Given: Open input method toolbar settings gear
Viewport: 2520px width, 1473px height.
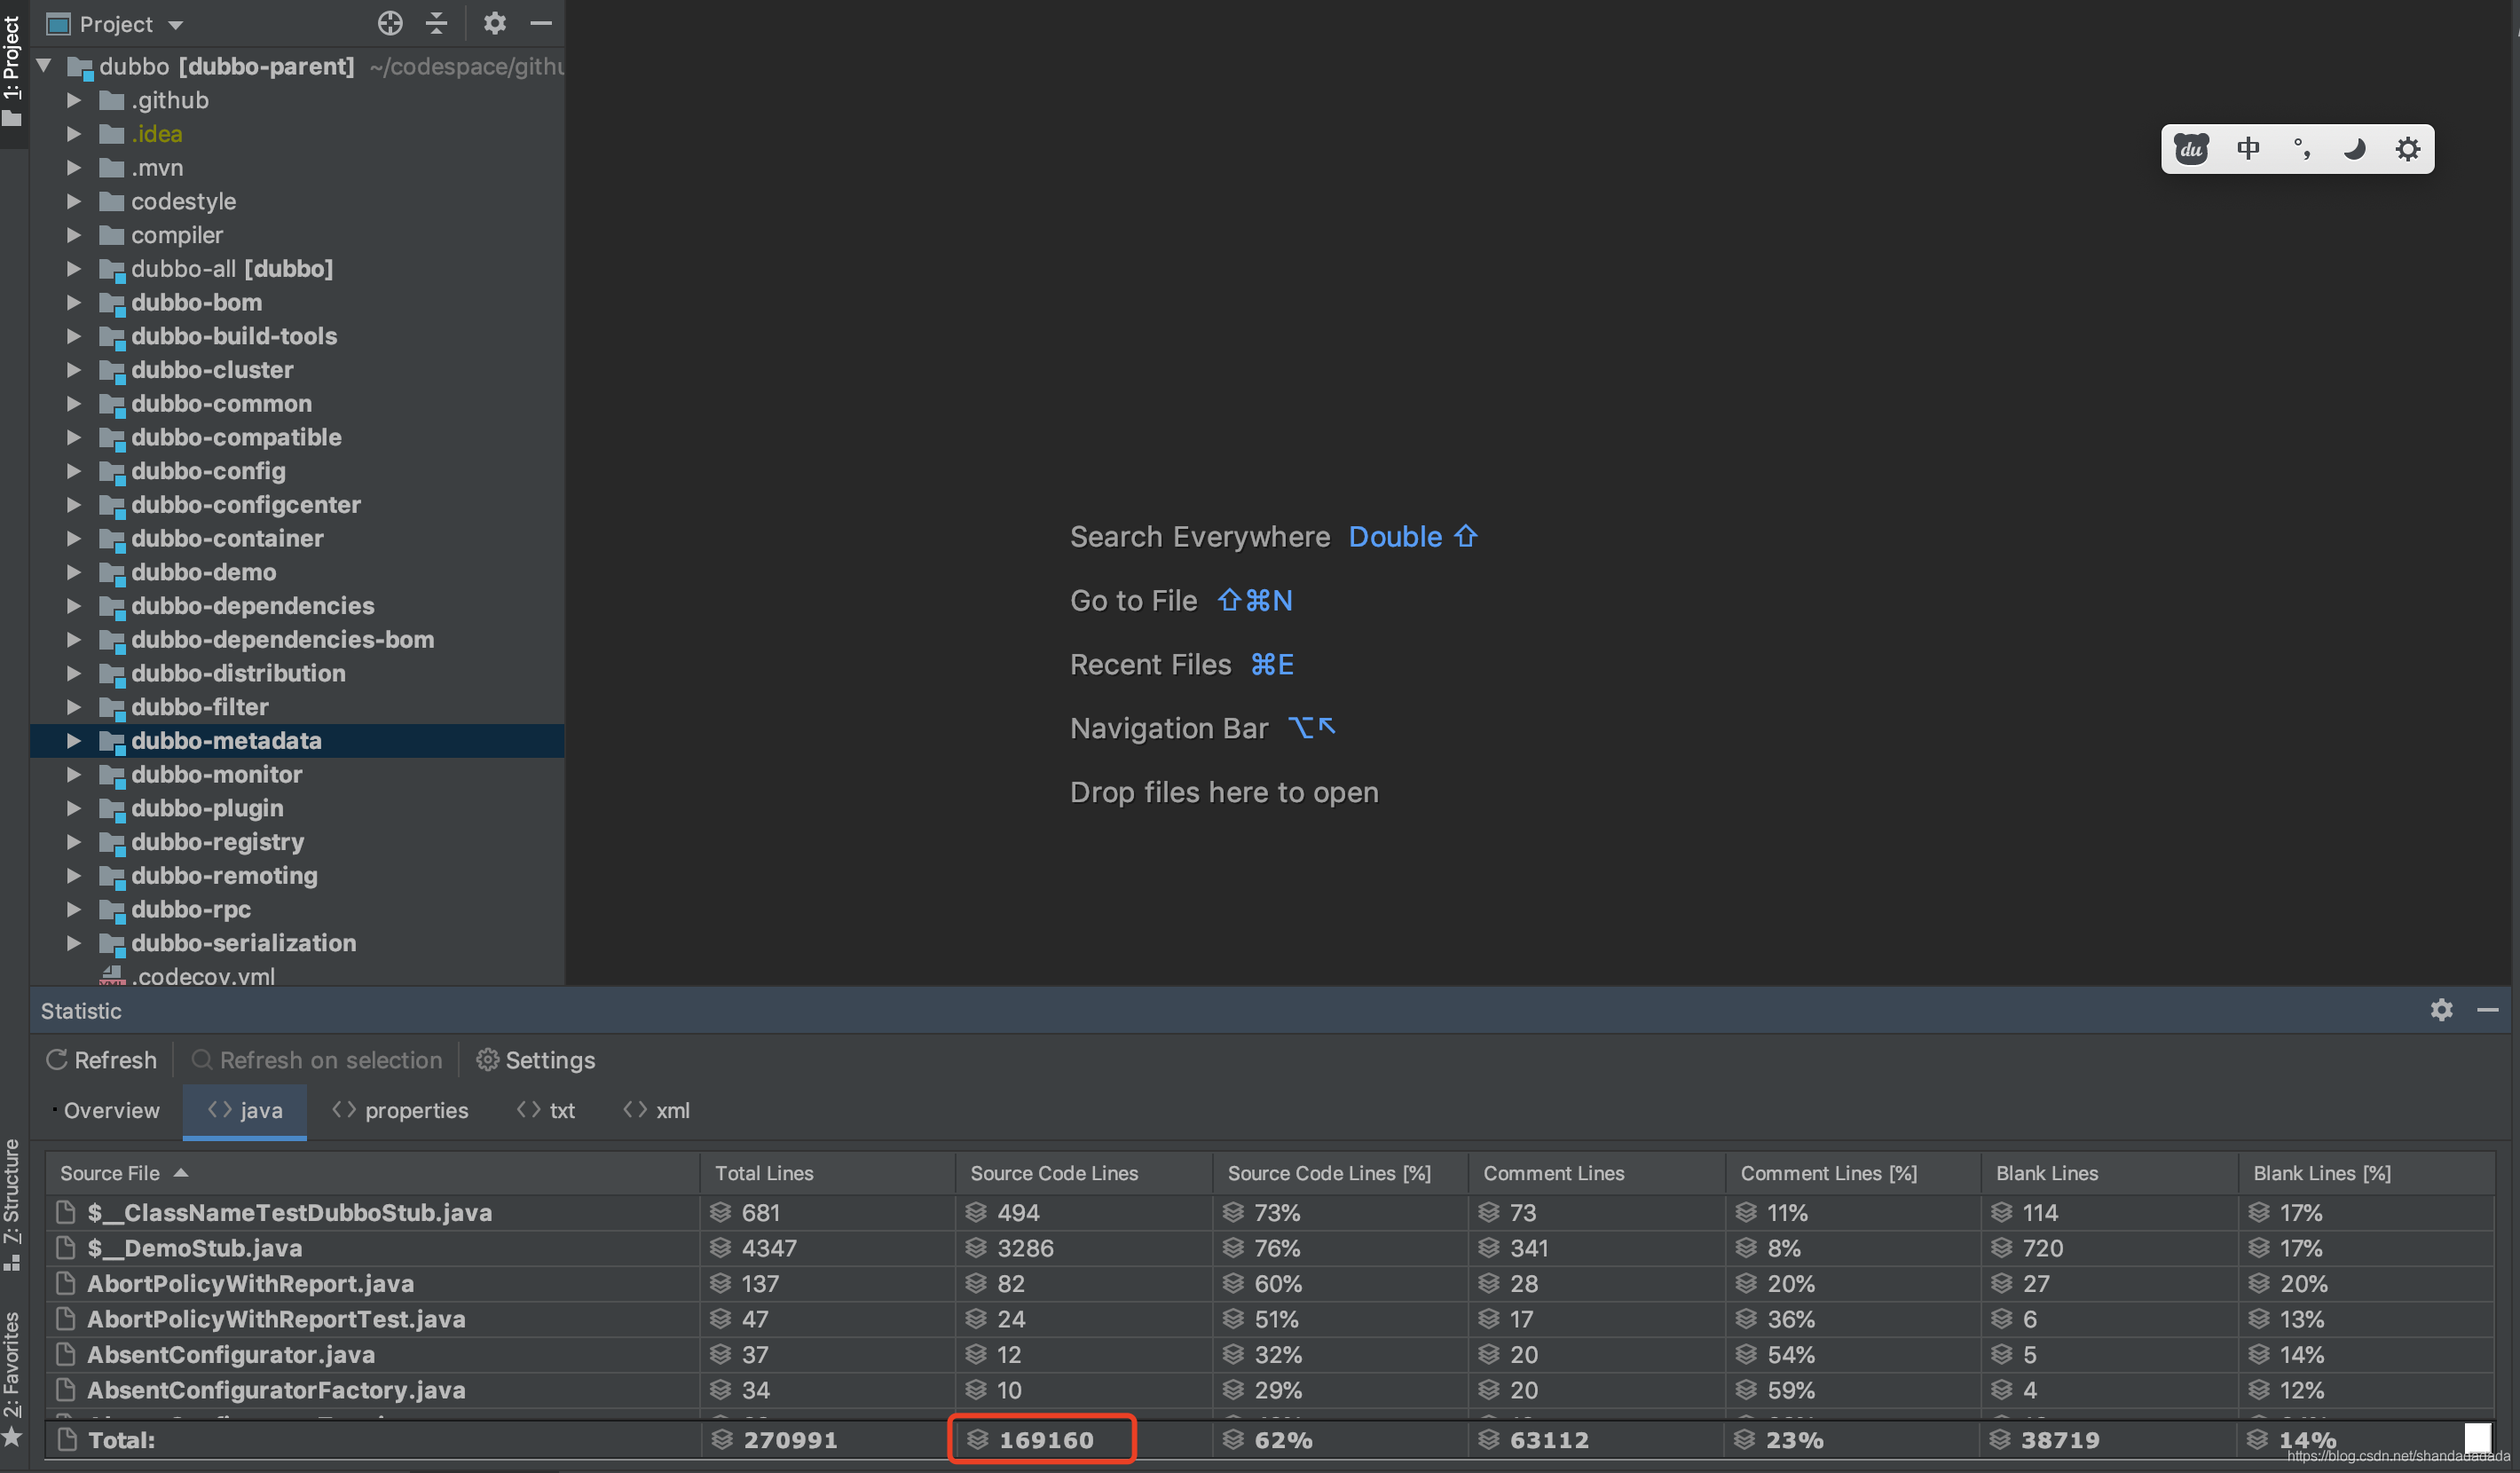Looking at the screenshot, I should click(x=2407, y=149).
